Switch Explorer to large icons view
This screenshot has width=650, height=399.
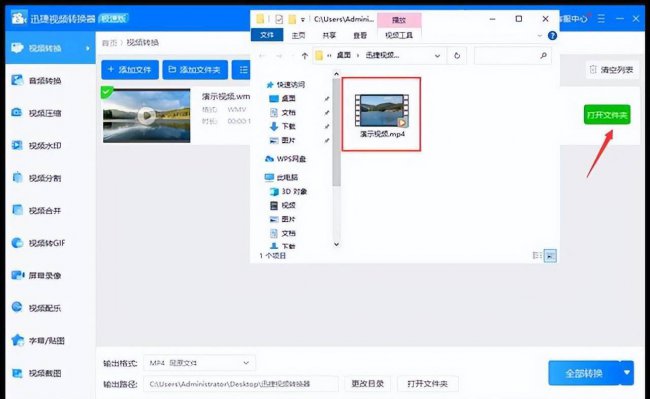click(550, 256)
